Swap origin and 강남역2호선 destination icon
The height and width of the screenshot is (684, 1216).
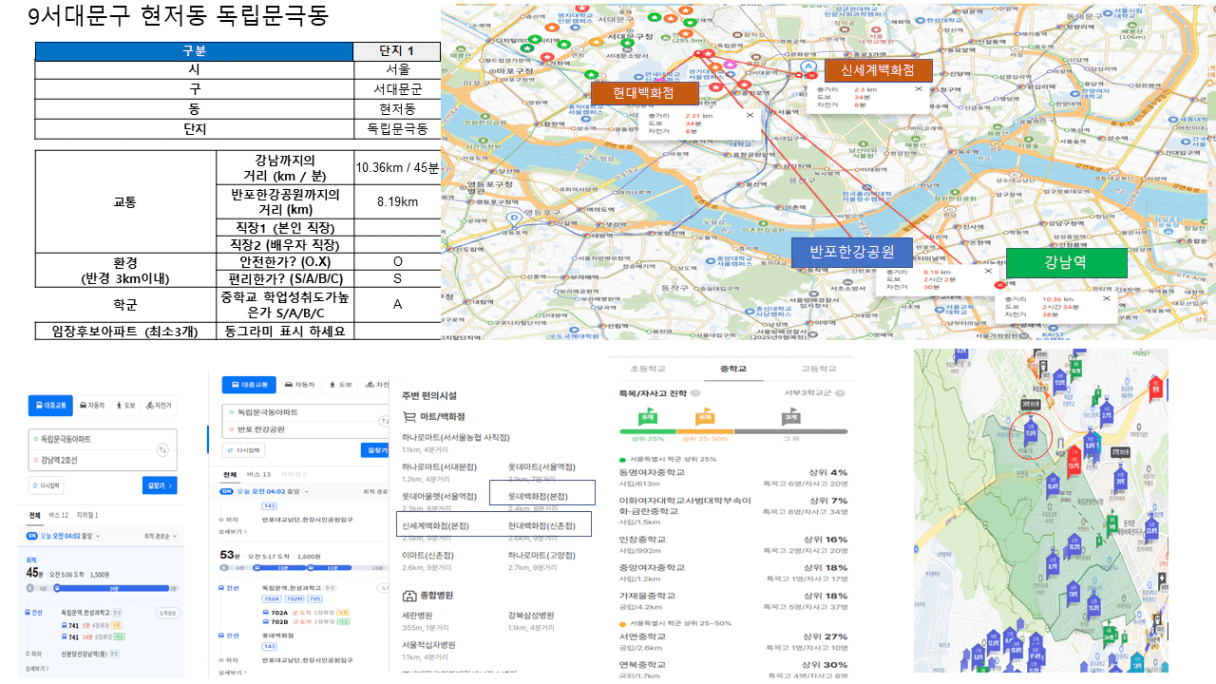click(x=163, y=450)
